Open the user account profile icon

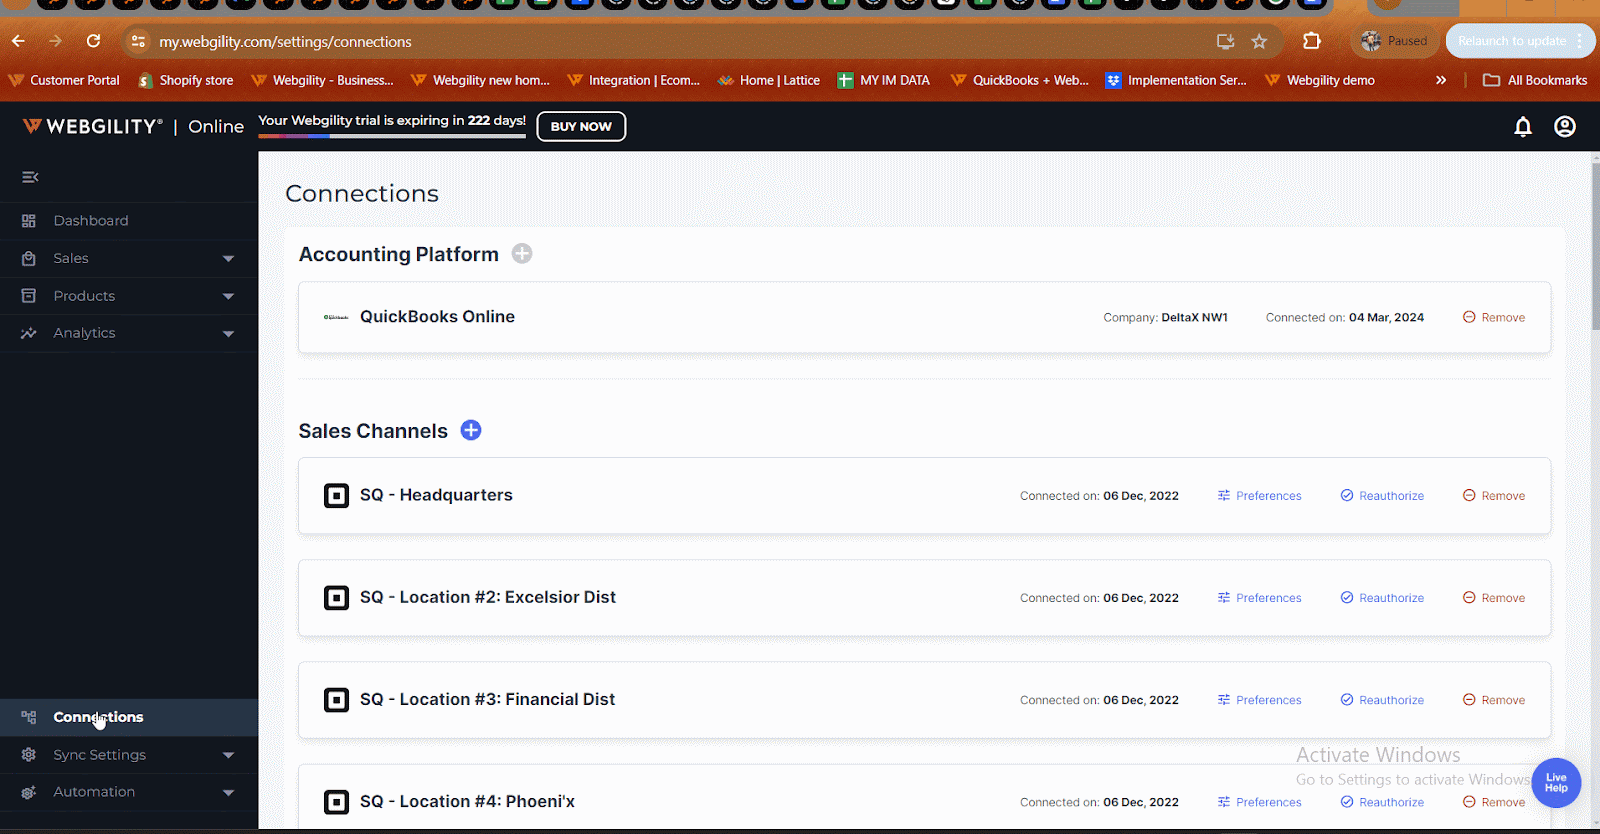[1565, 127]
